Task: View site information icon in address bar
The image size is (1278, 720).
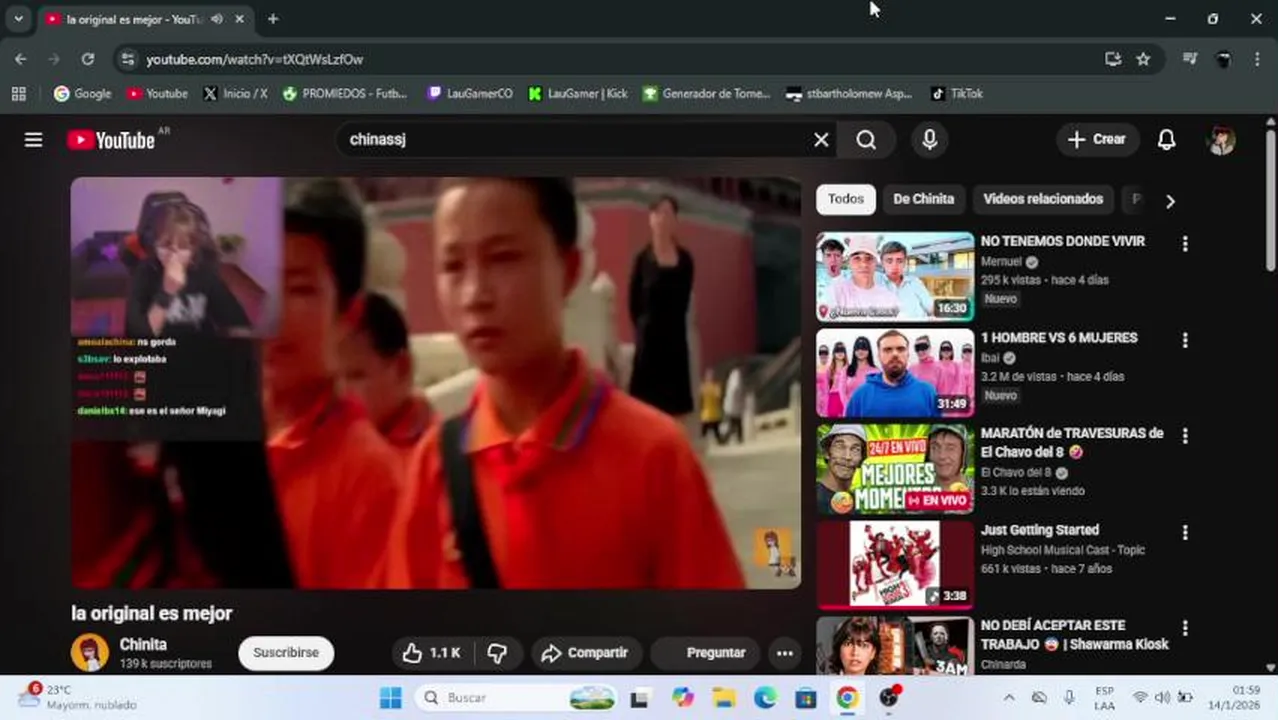Action: tap(127, 59)
